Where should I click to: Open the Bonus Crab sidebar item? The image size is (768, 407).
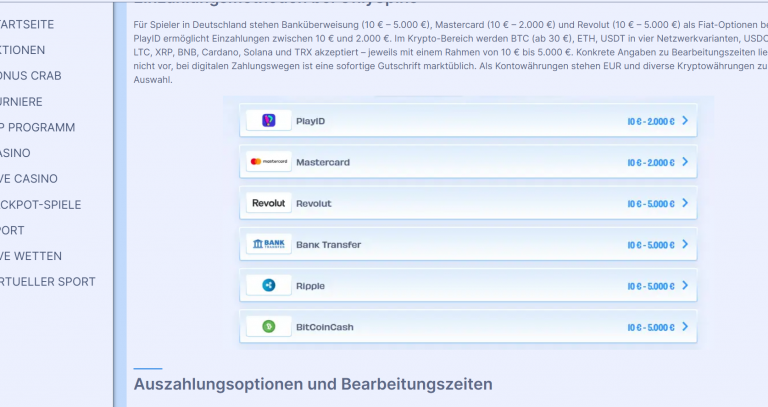pos(30,76)
